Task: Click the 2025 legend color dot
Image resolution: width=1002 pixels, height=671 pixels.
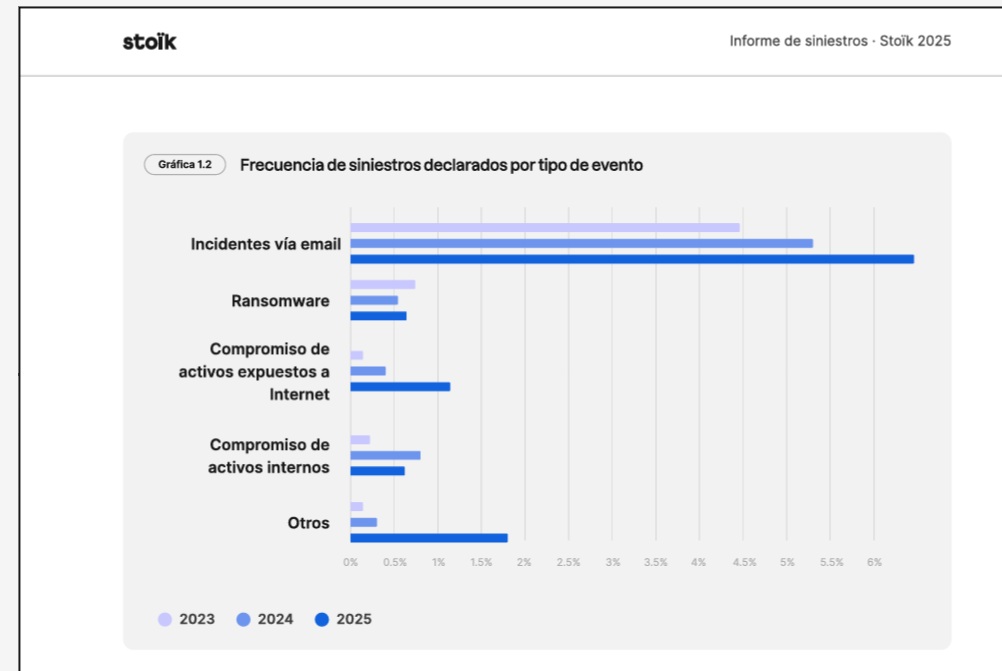Action: point(322,620)
